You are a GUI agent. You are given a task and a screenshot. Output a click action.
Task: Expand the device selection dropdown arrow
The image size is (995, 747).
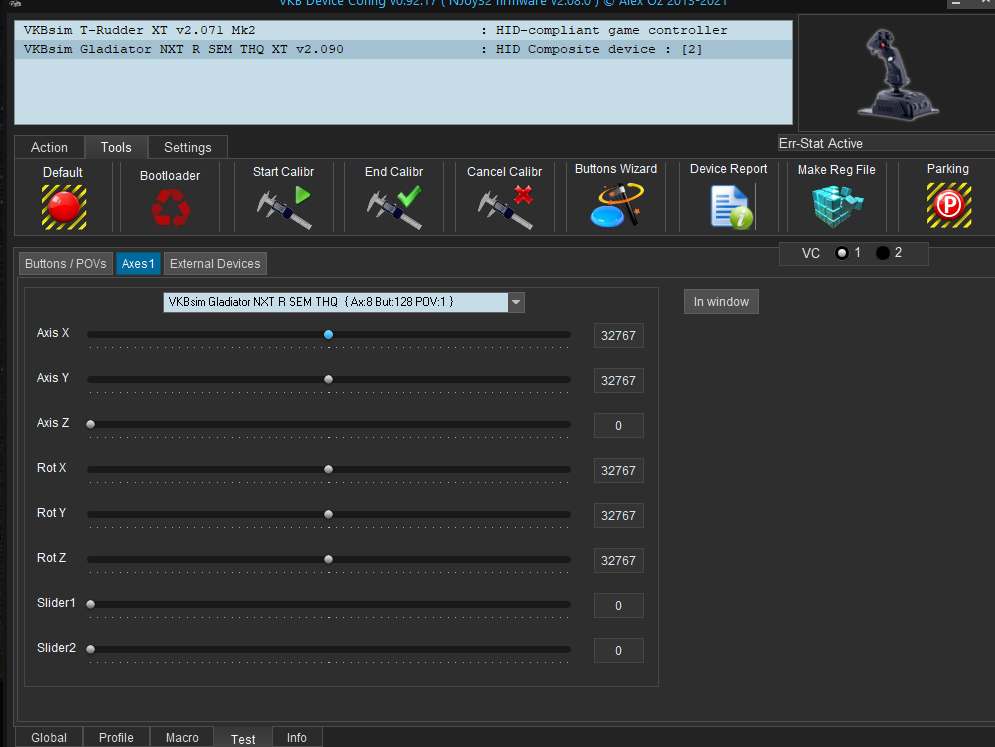pyautogui.click(x=517, y=302)
